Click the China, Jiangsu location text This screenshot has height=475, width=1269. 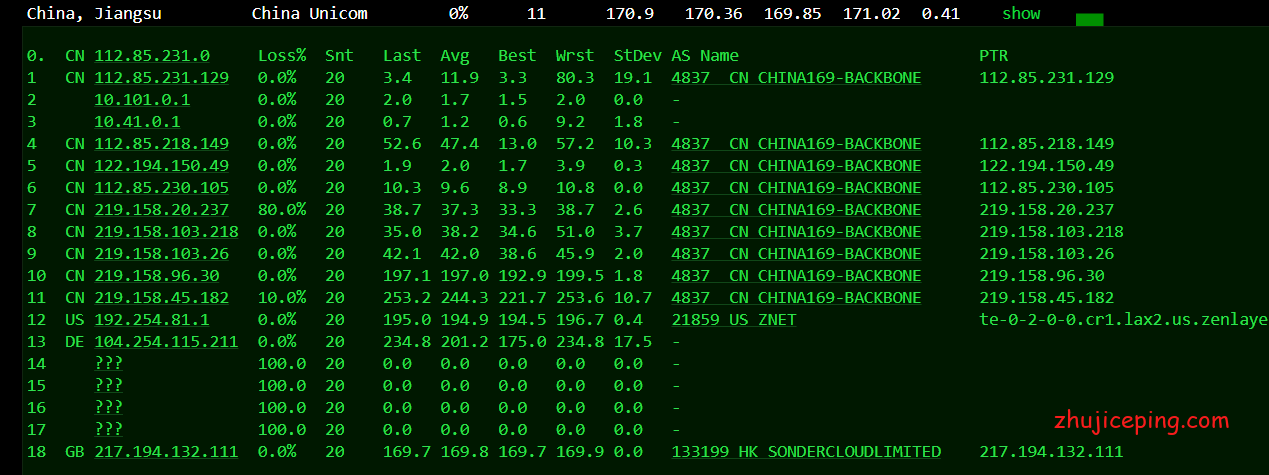[x=94, y=14]
